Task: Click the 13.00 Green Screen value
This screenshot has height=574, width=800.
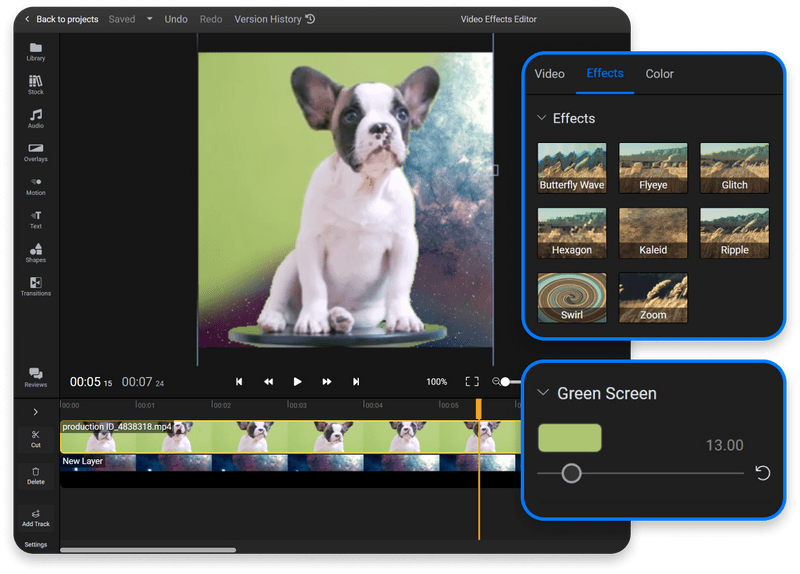Action: [x=724, y=445]
